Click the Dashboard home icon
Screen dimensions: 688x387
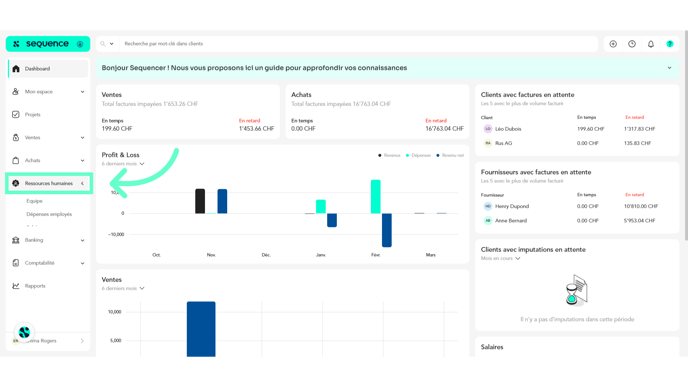click(x=16, y=69)
